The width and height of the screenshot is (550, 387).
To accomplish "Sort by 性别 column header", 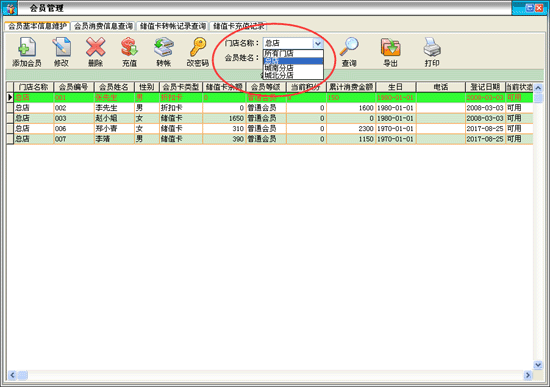I will click(x=147, y=87).
